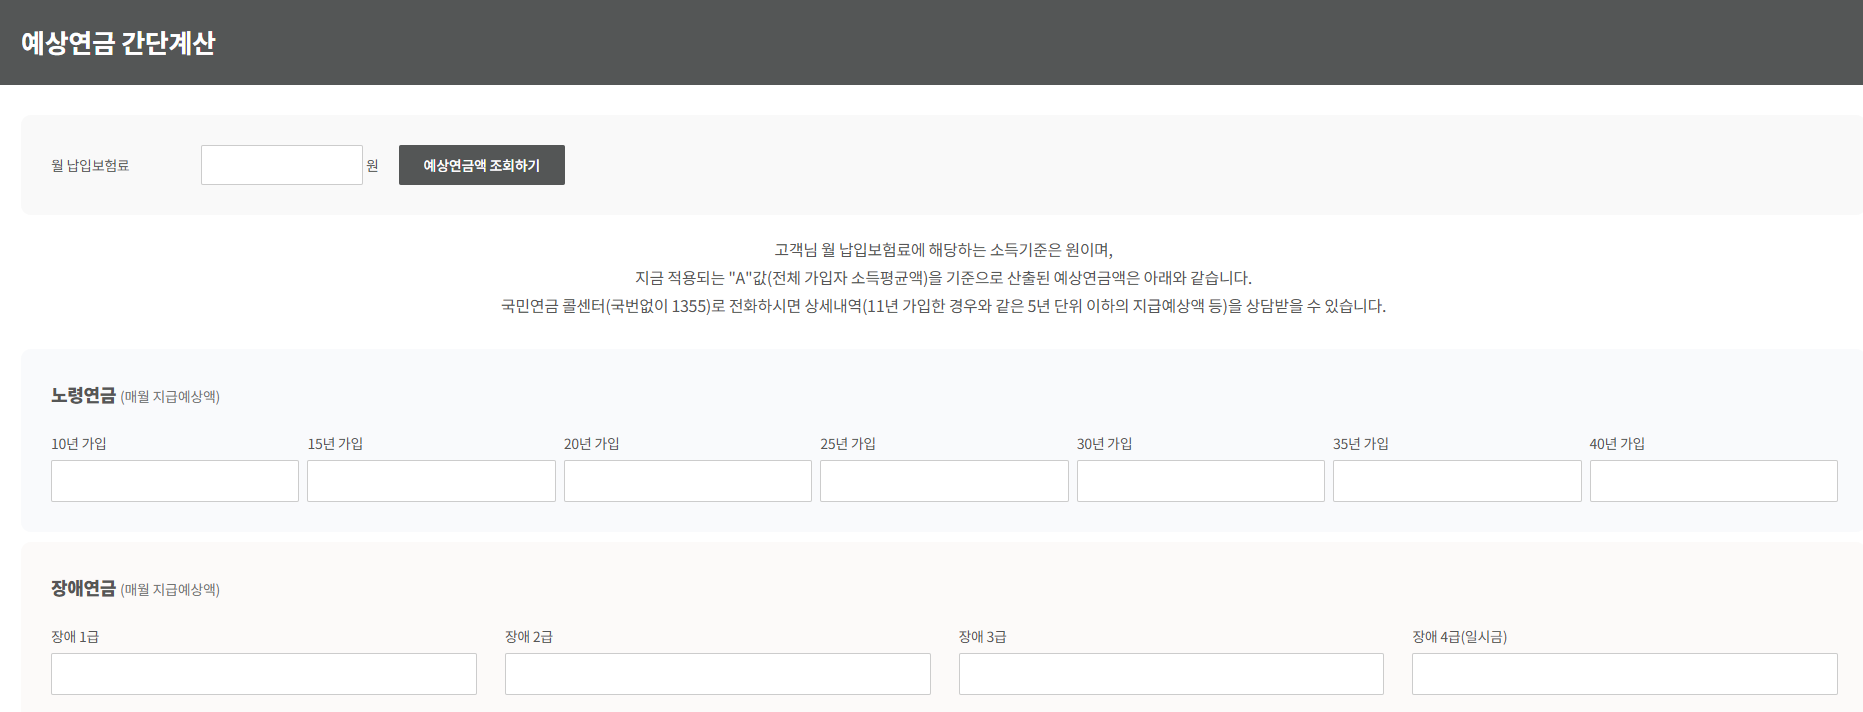Click the 월 납입보험료 input field
Viewport: 1863px width, 712px height.
[282, 165]
